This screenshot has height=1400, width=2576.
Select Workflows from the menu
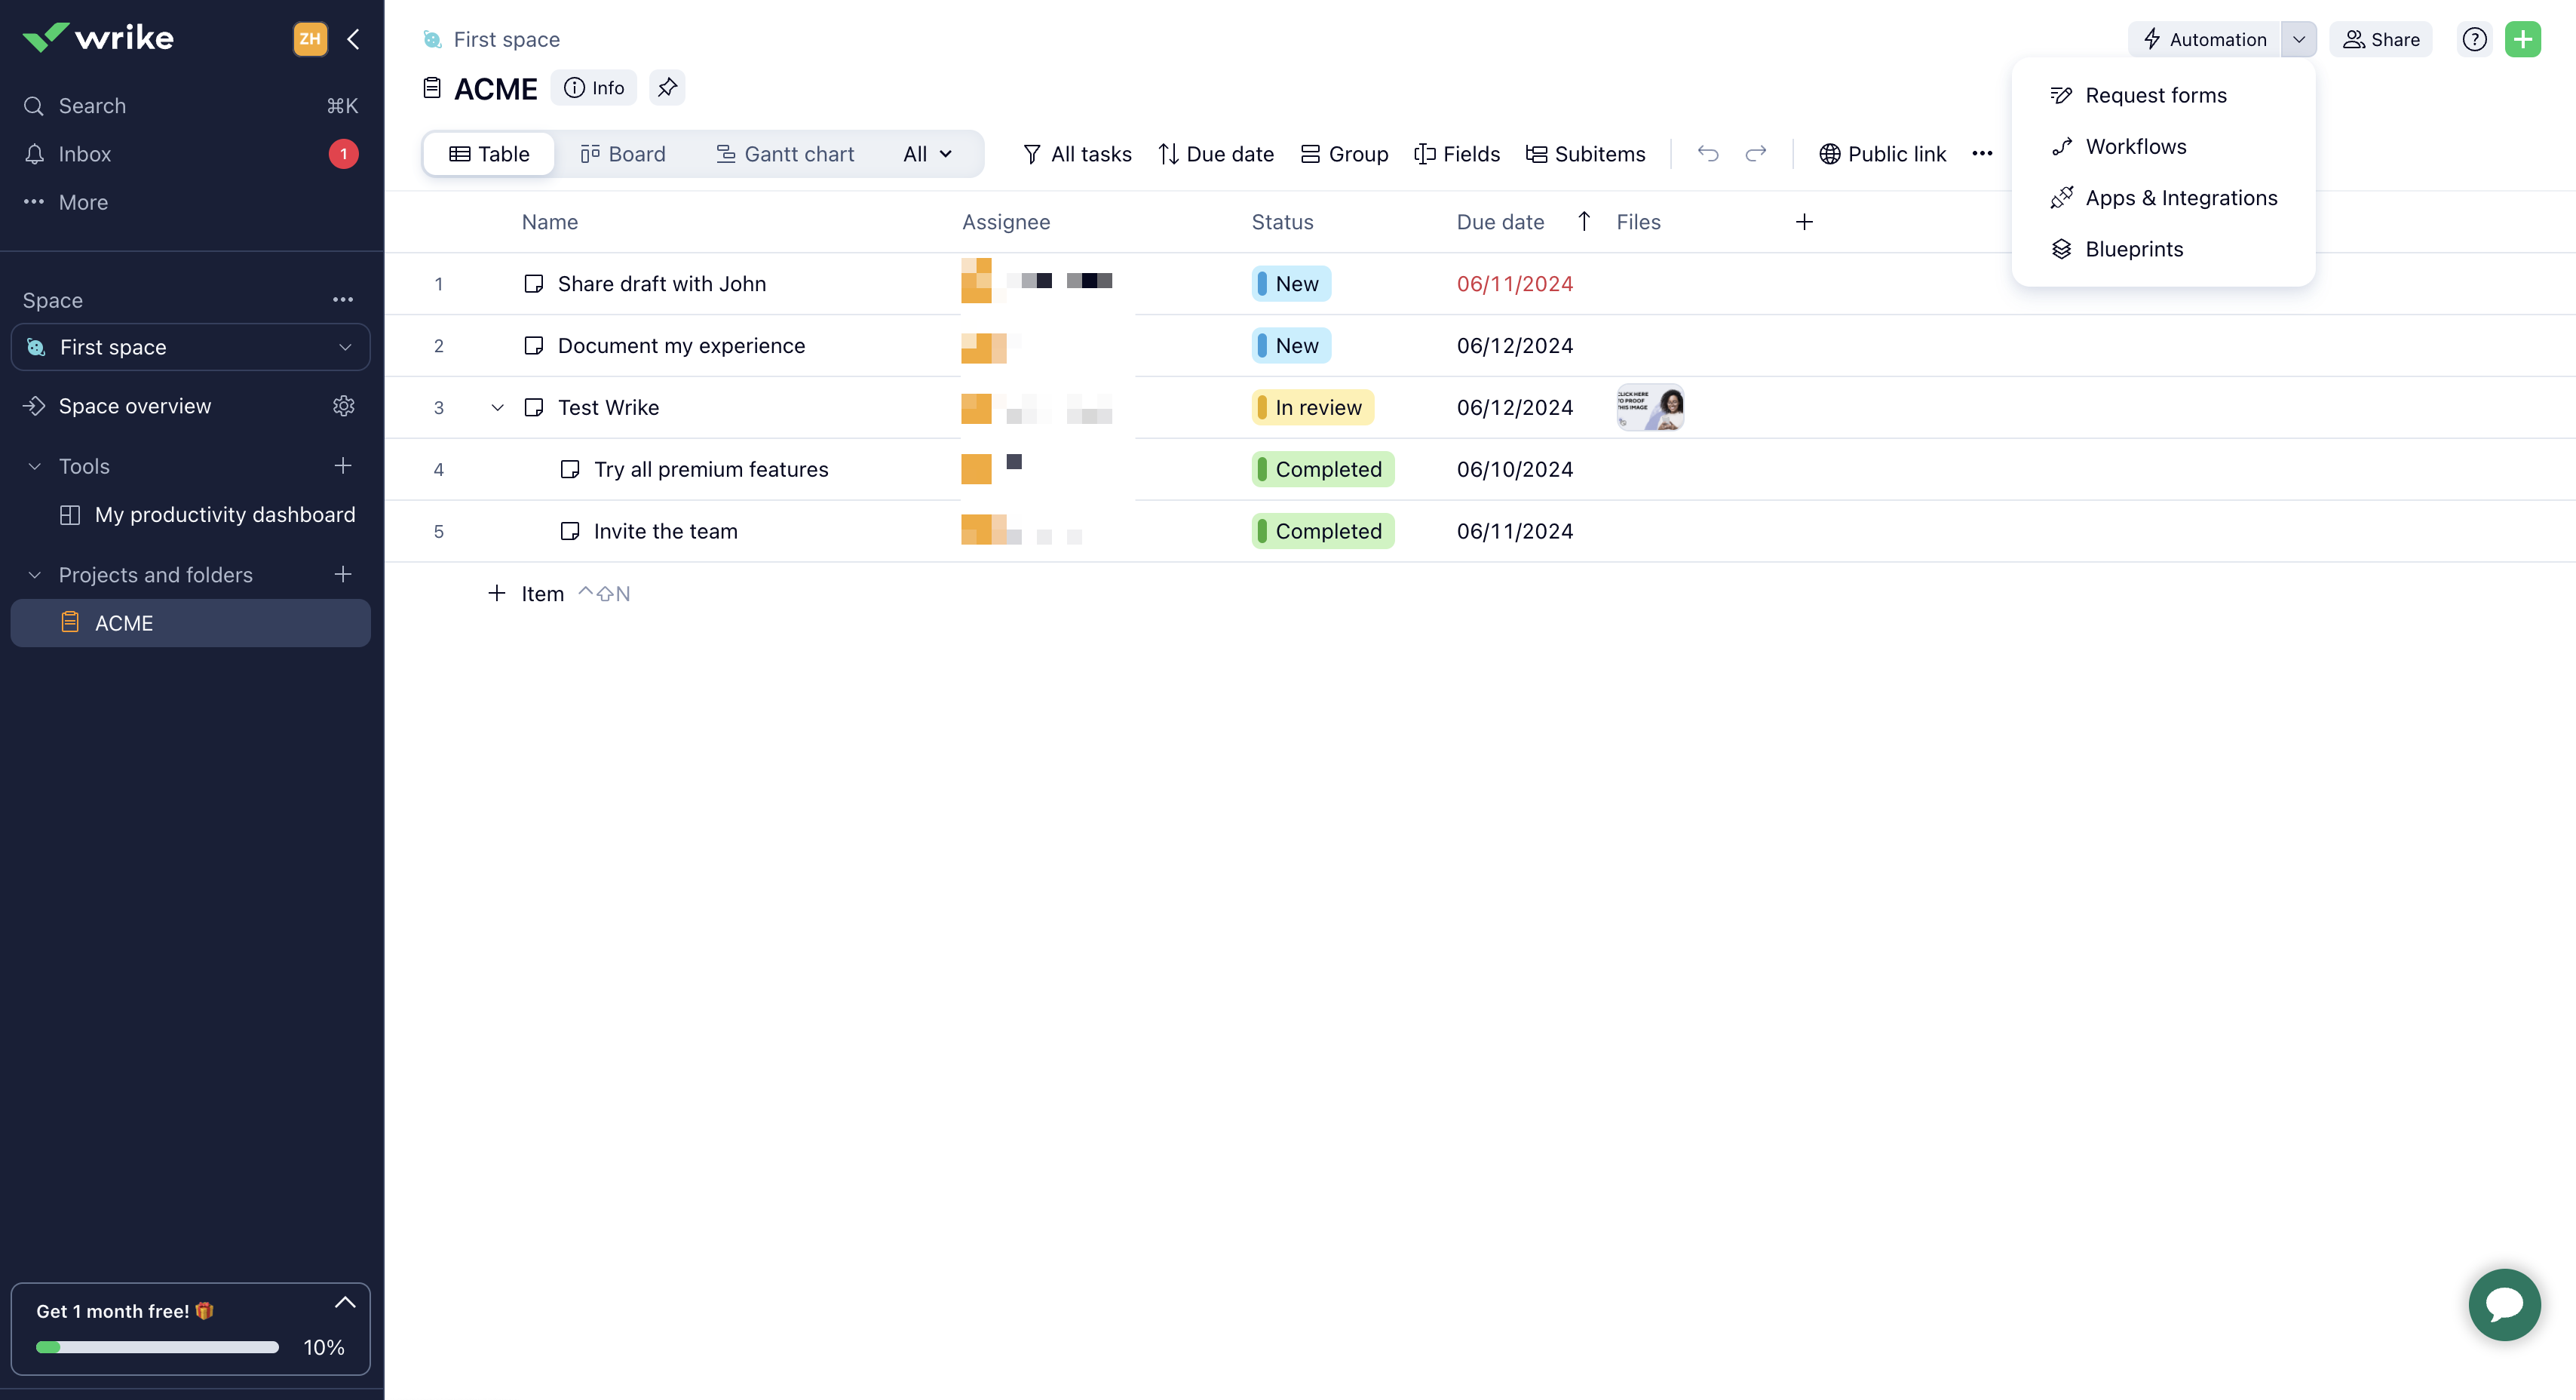(x=2163, y=146)
